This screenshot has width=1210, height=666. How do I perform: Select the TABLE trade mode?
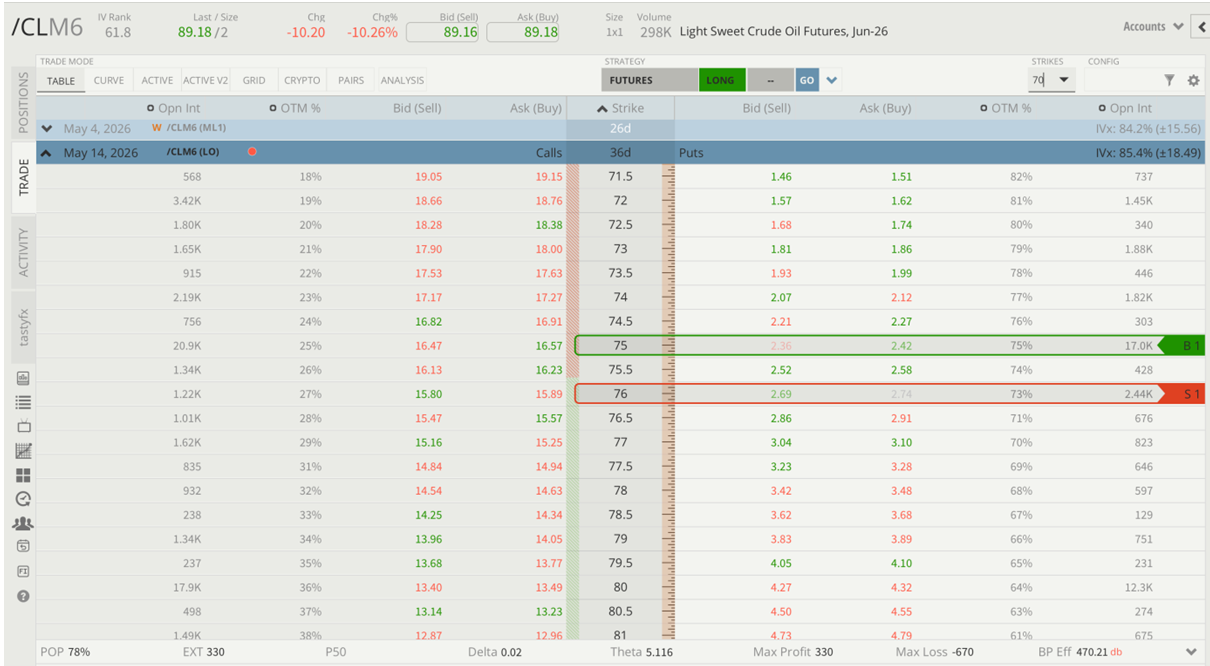coord(61,81)
